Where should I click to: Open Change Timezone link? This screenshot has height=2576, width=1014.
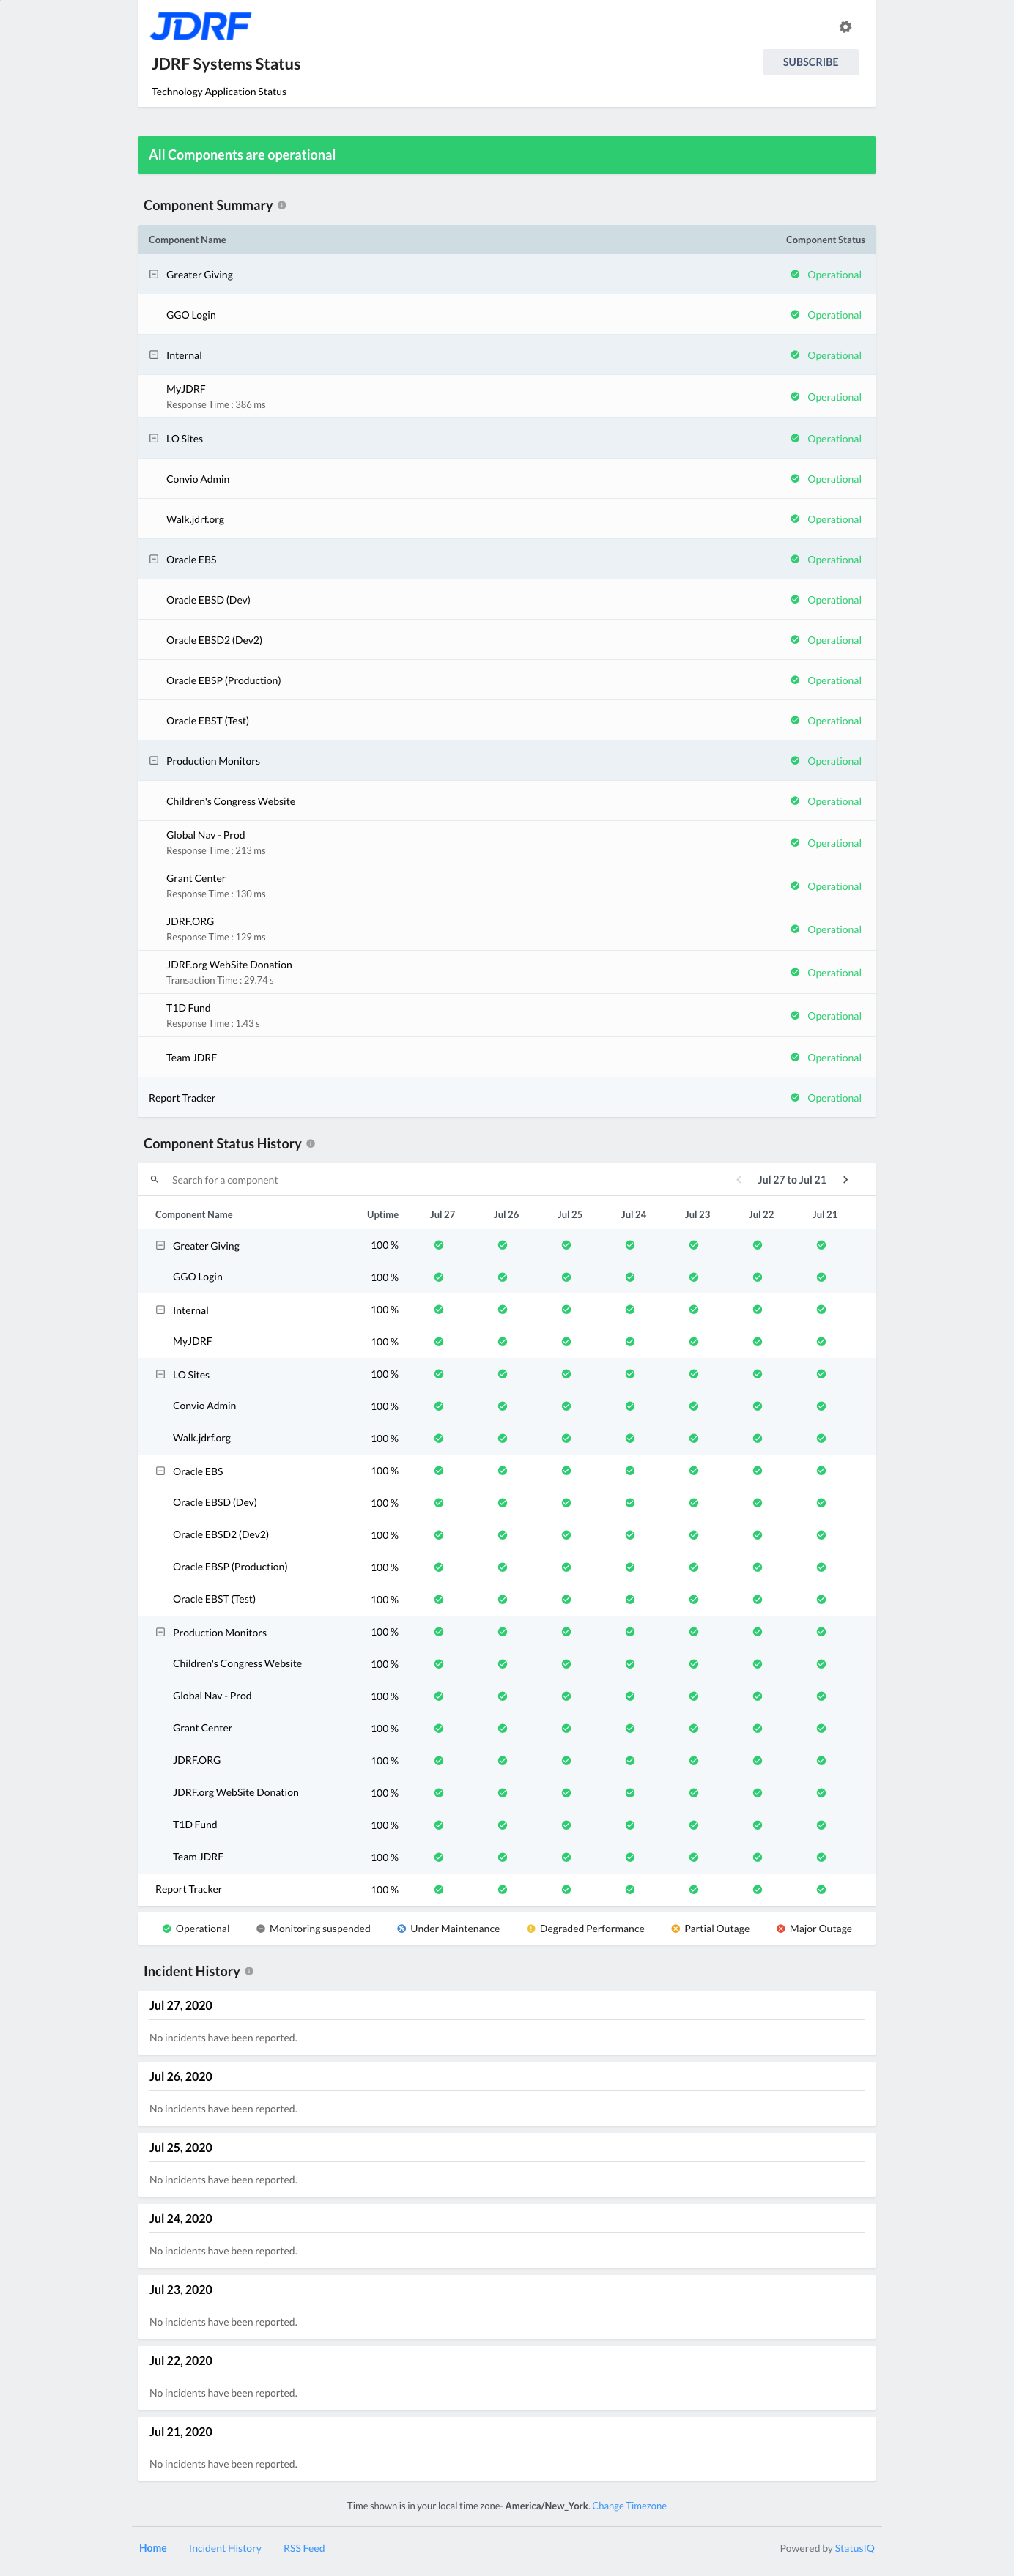(x=629, y=2506)
